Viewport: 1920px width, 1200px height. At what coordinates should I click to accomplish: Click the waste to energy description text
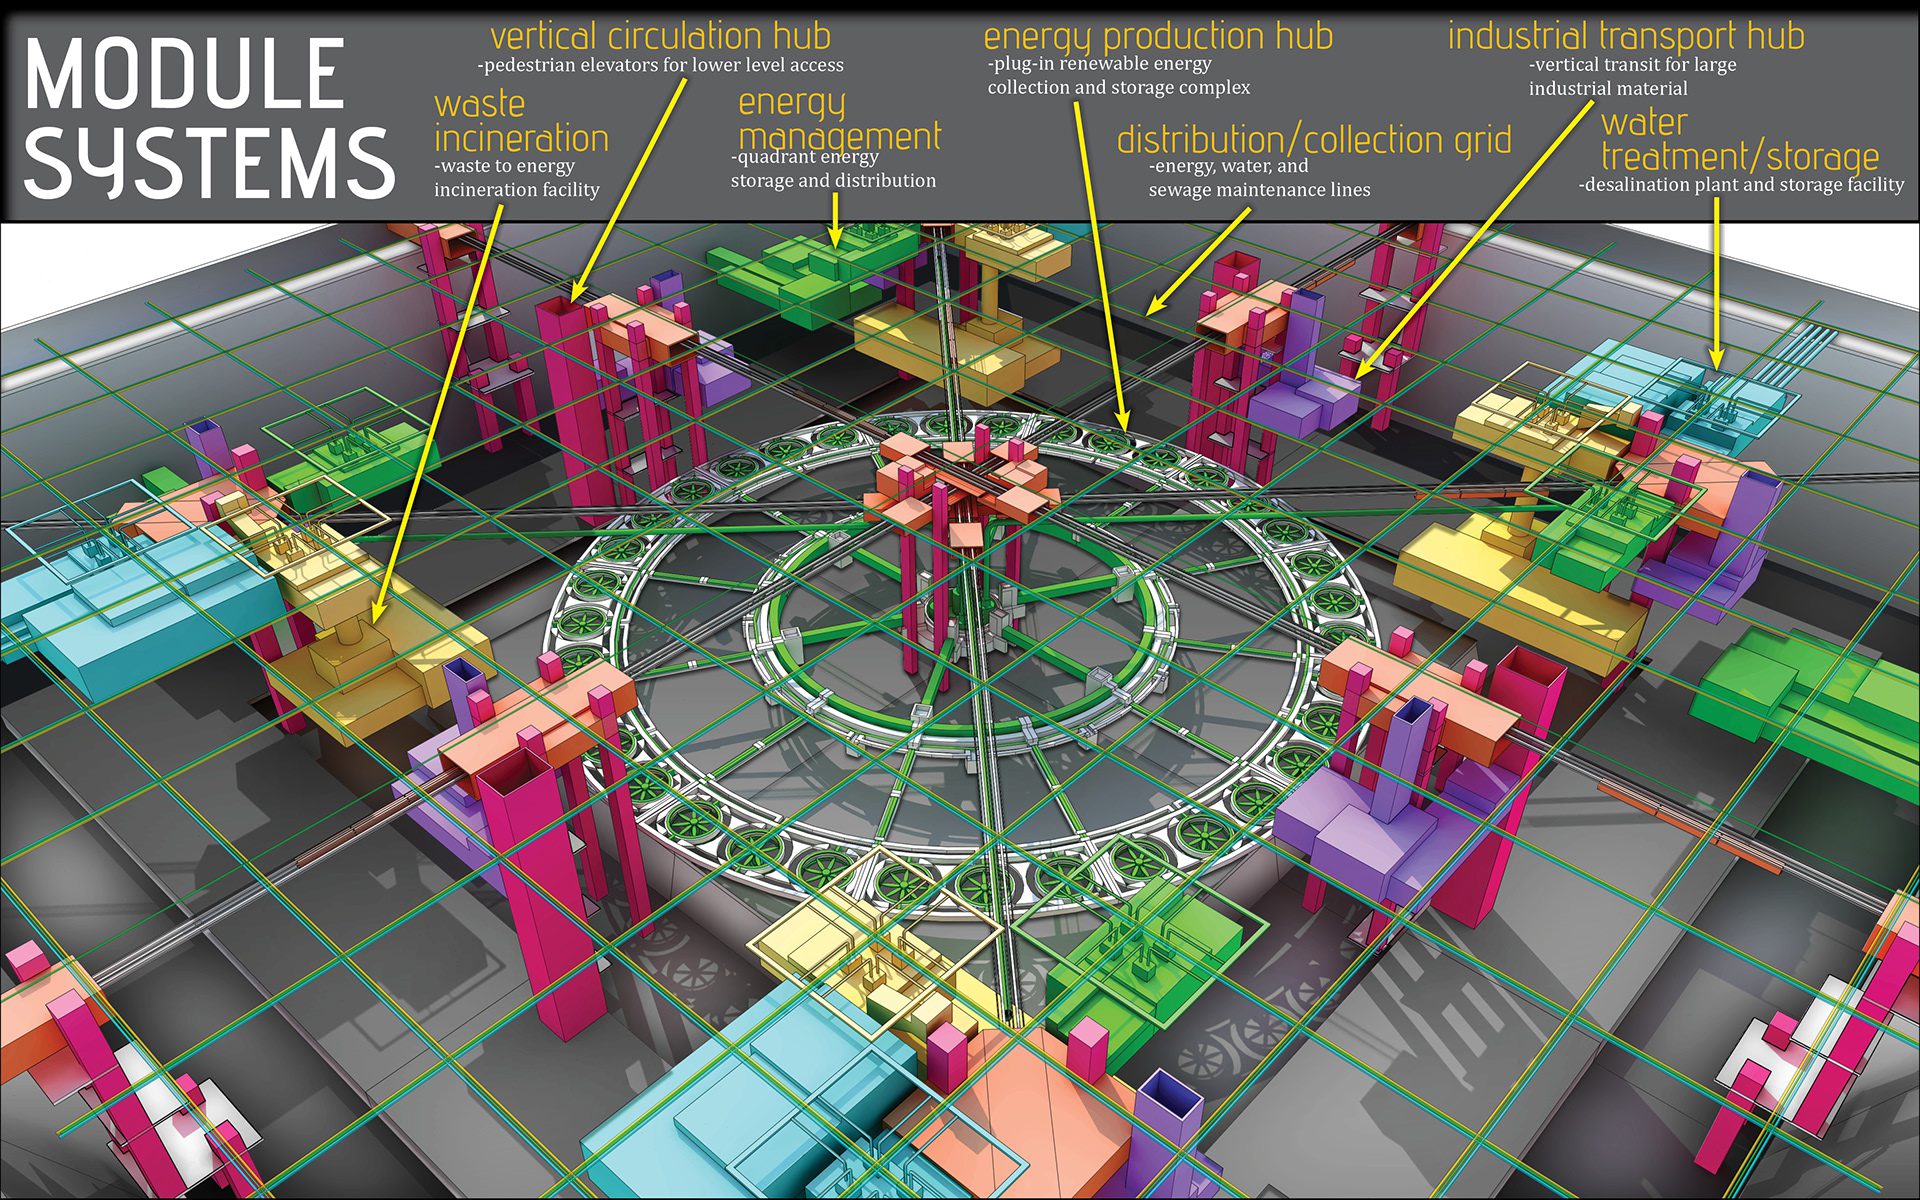[x=516, y=178]
